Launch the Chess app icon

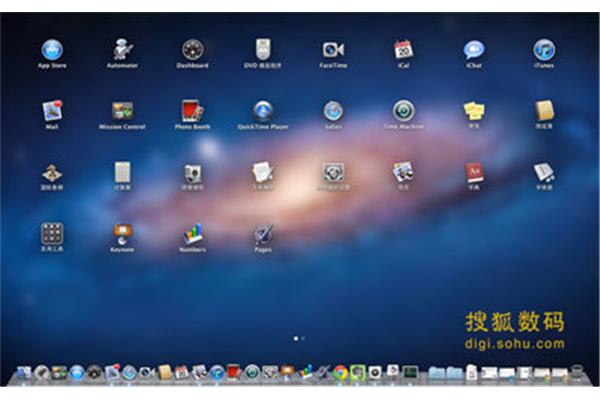click(x=52, y=173)
